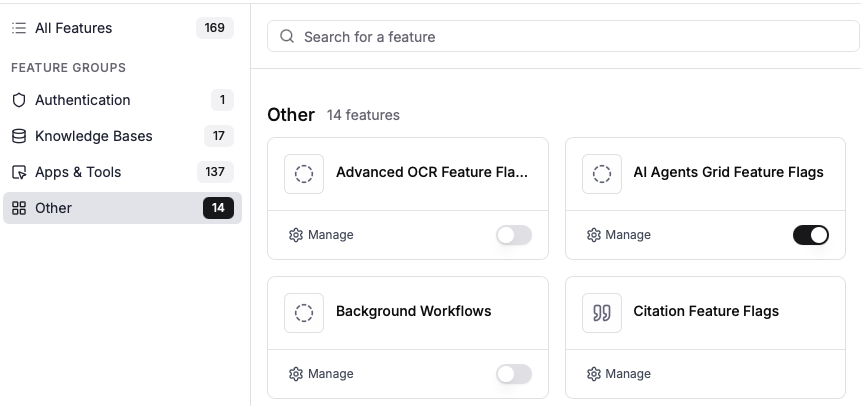
Task: Open the Knowledge Bases feature group
Action: coord(96,136)
